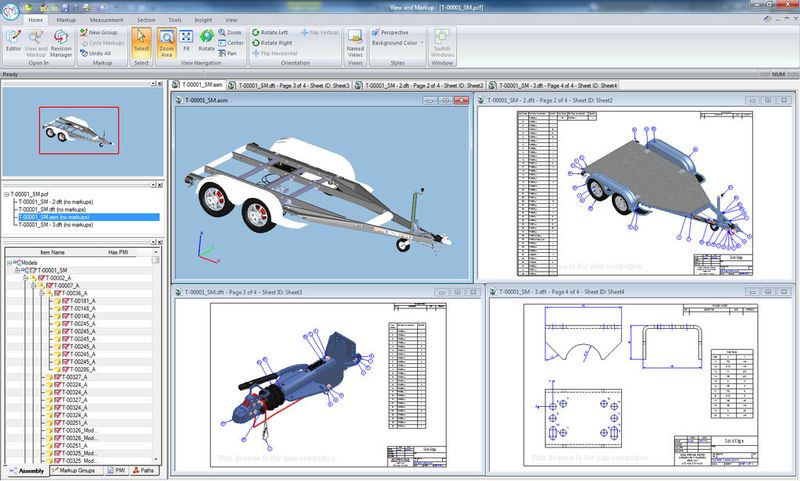Click the PMI tab icon
Screen dimensions: 800x481
pyautogui.click(x=111, y=470)
